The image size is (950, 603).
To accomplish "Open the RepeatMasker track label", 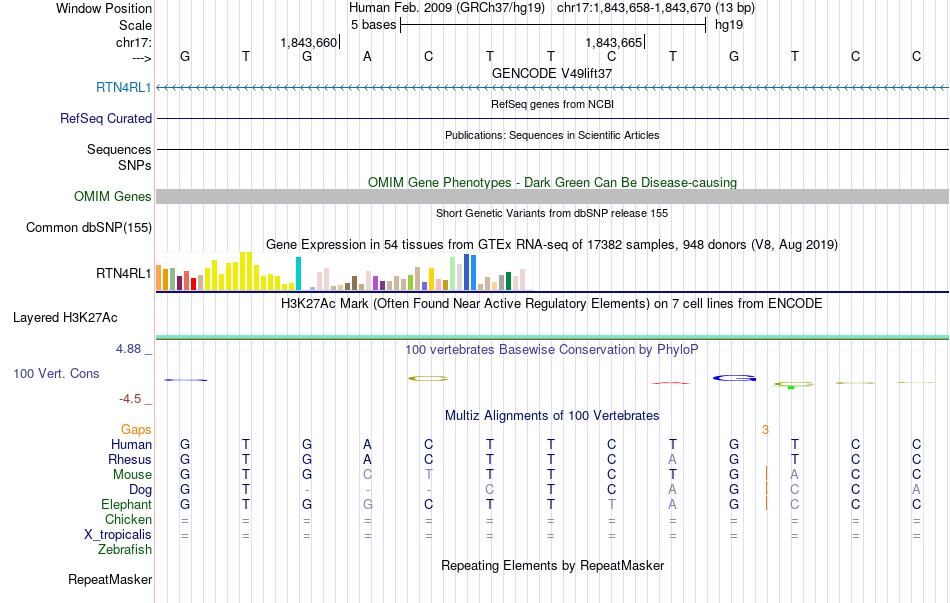I will [x=110, y=579].
